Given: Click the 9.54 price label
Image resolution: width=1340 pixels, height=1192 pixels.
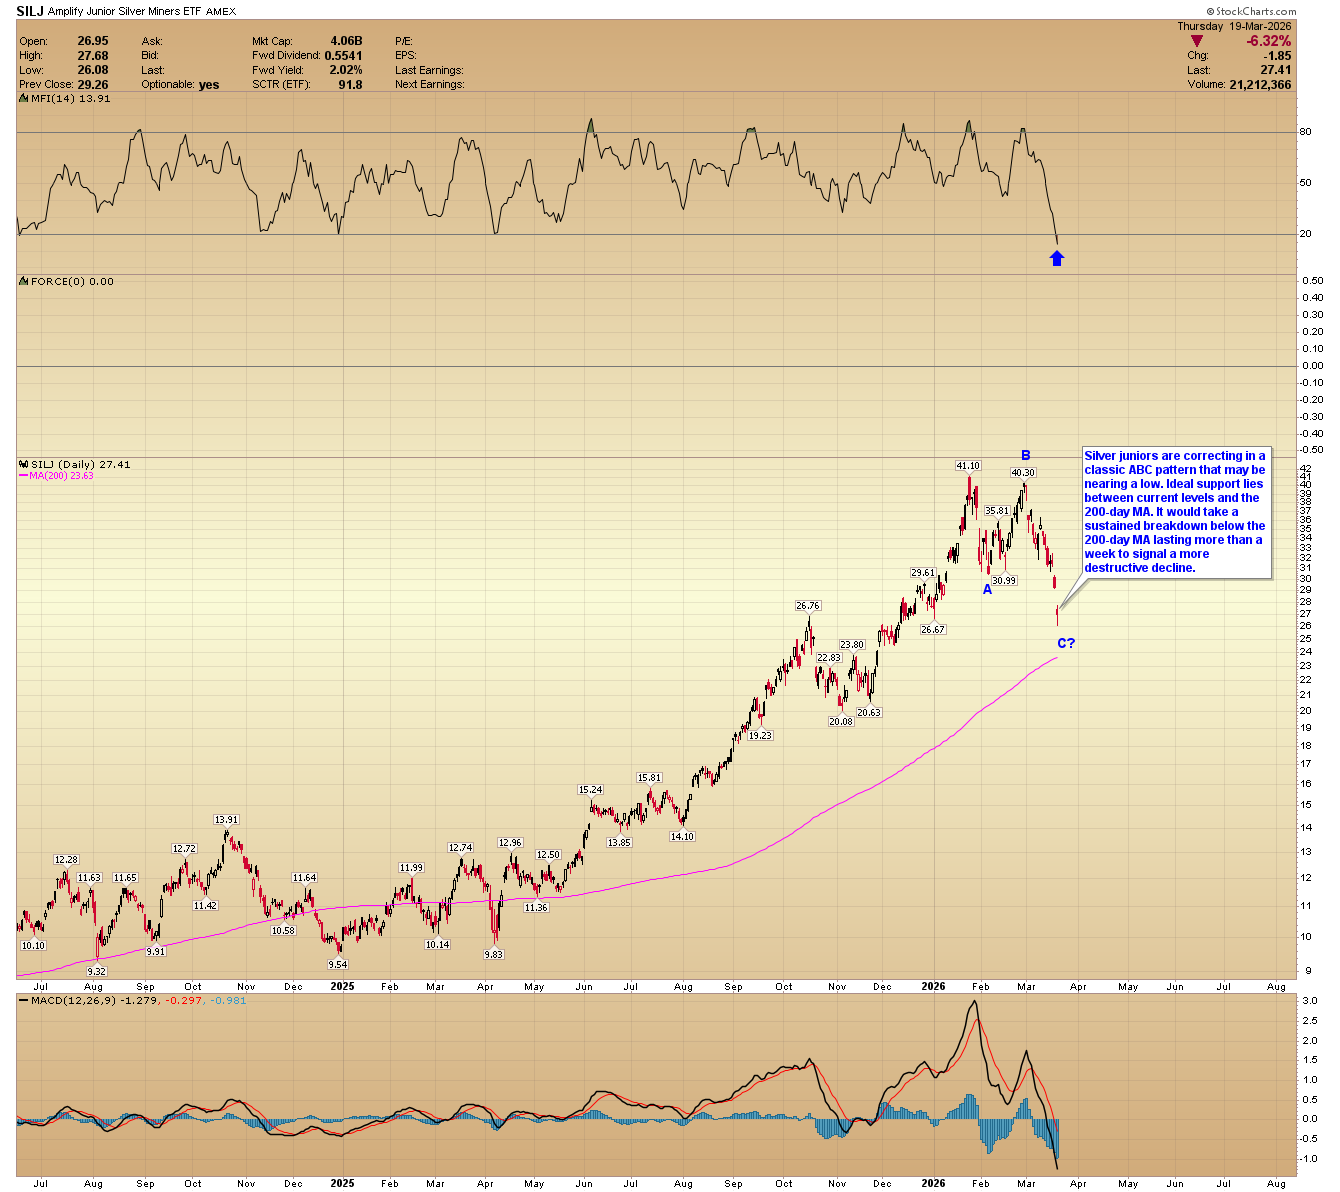Looking at the screenshot, I should click(338, 965).
